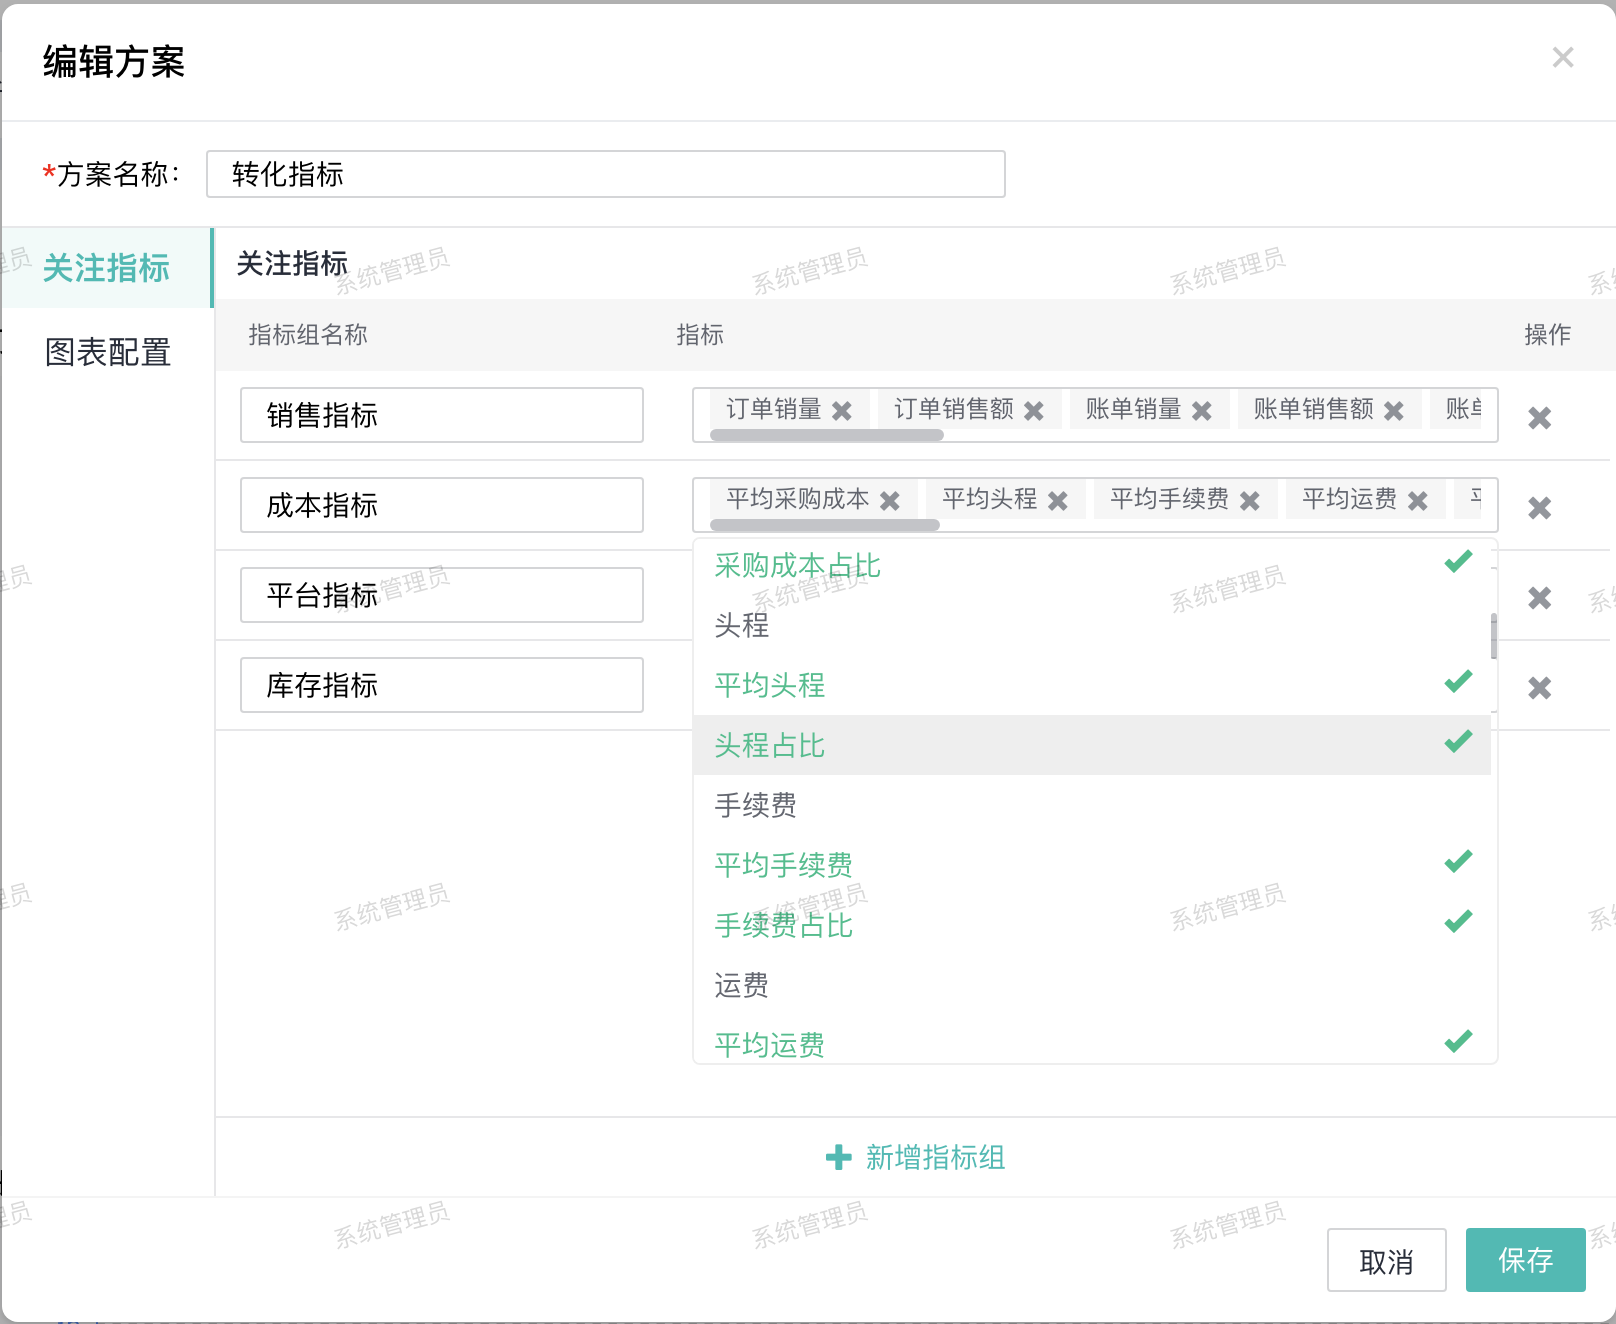Click the 销售指标 tags horizontal scrollbar

tap(826, 435)
